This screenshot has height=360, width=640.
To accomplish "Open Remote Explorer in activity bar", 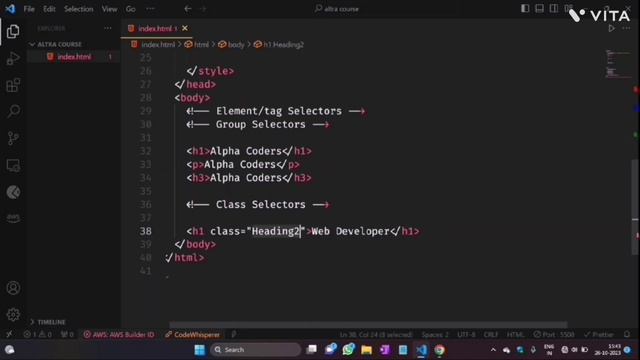I will 13,165.
